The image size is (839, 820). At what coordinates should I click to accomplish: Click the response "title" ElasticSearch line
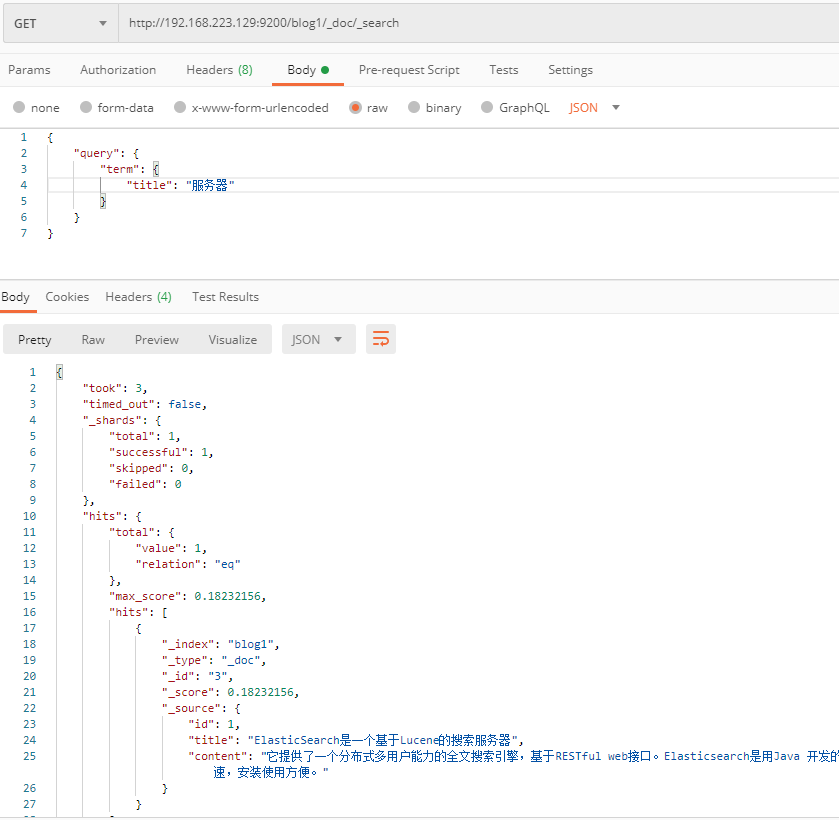356,740
